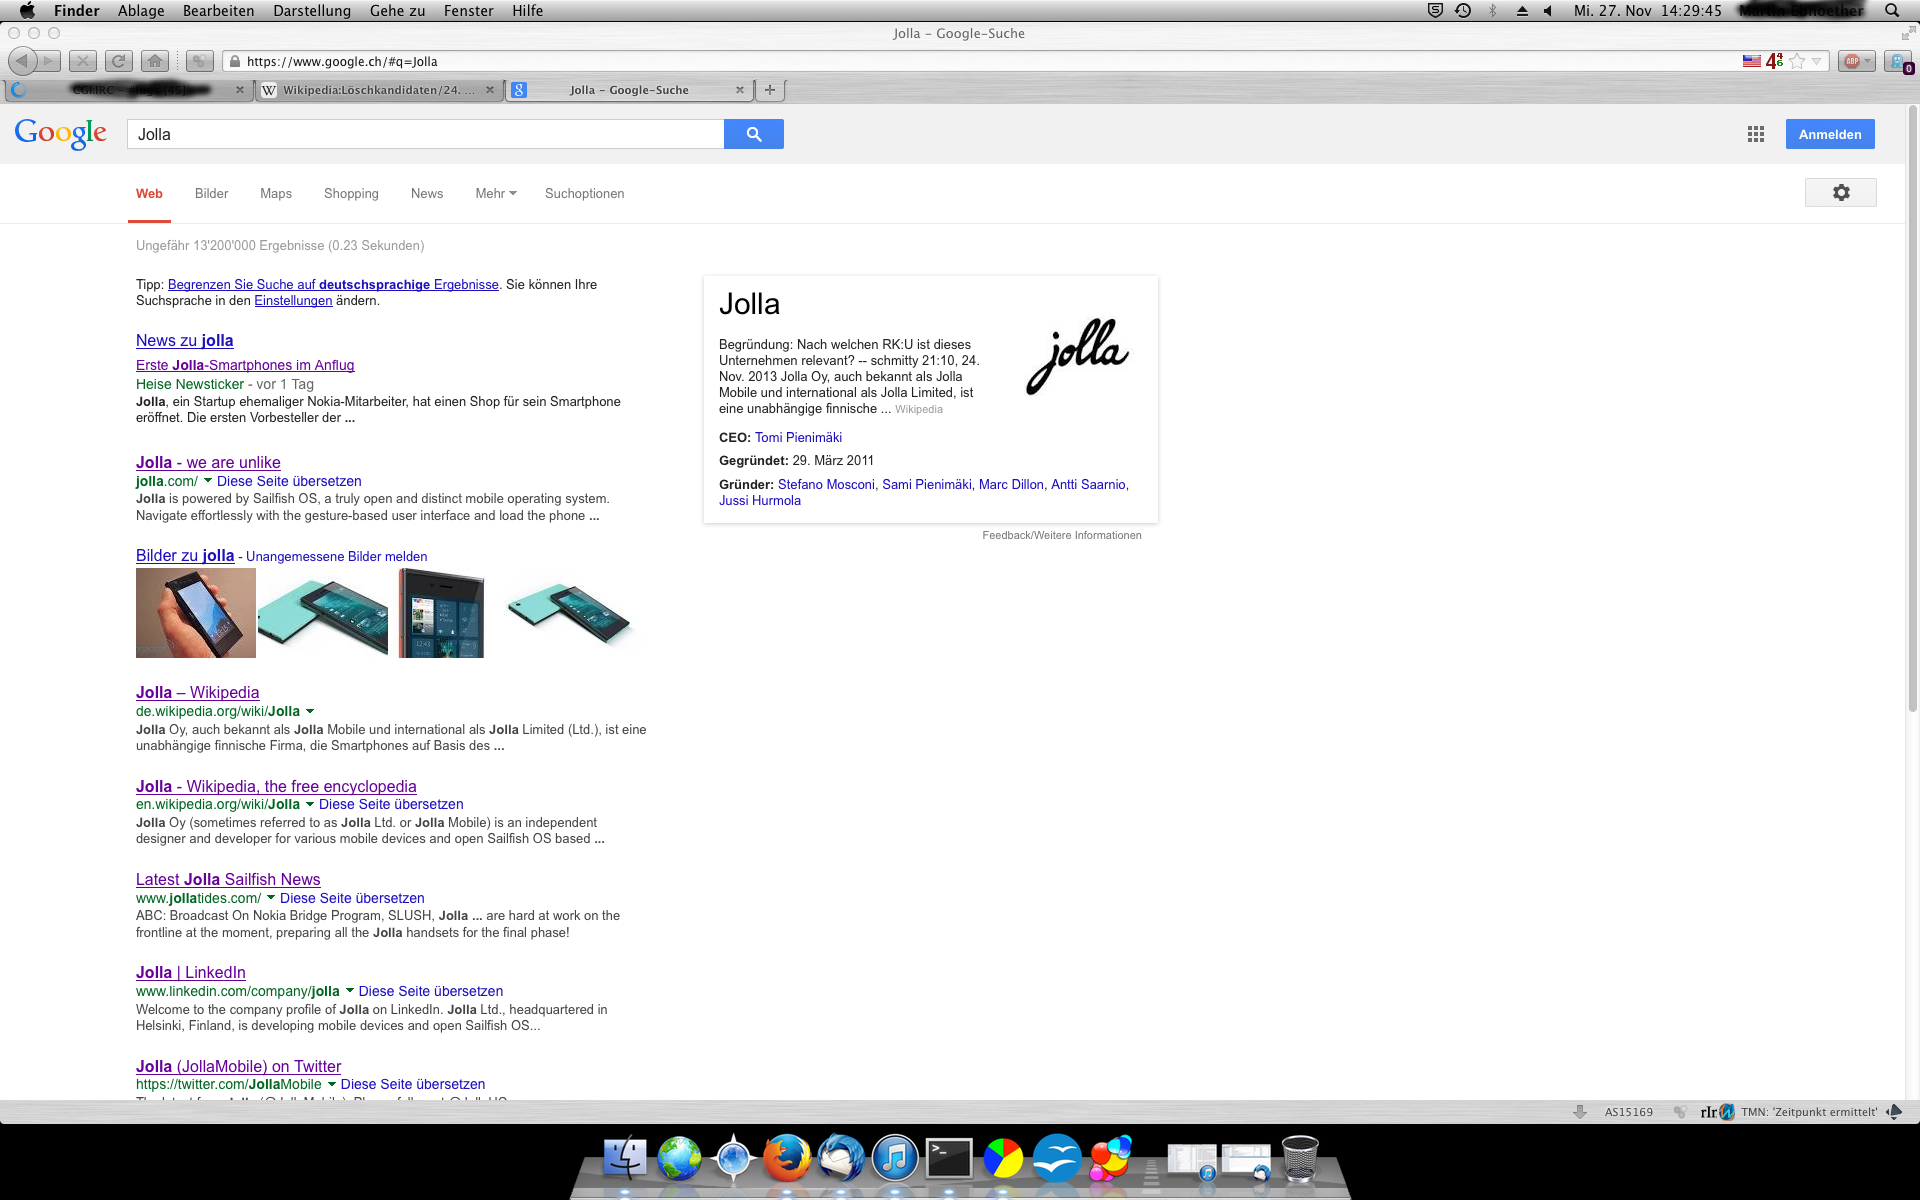Open dropdown arrow beside de.wikipedia.org/wiki/Jolla
The width and height of the screenshot is (1920, 1200).
click(310, 712)
